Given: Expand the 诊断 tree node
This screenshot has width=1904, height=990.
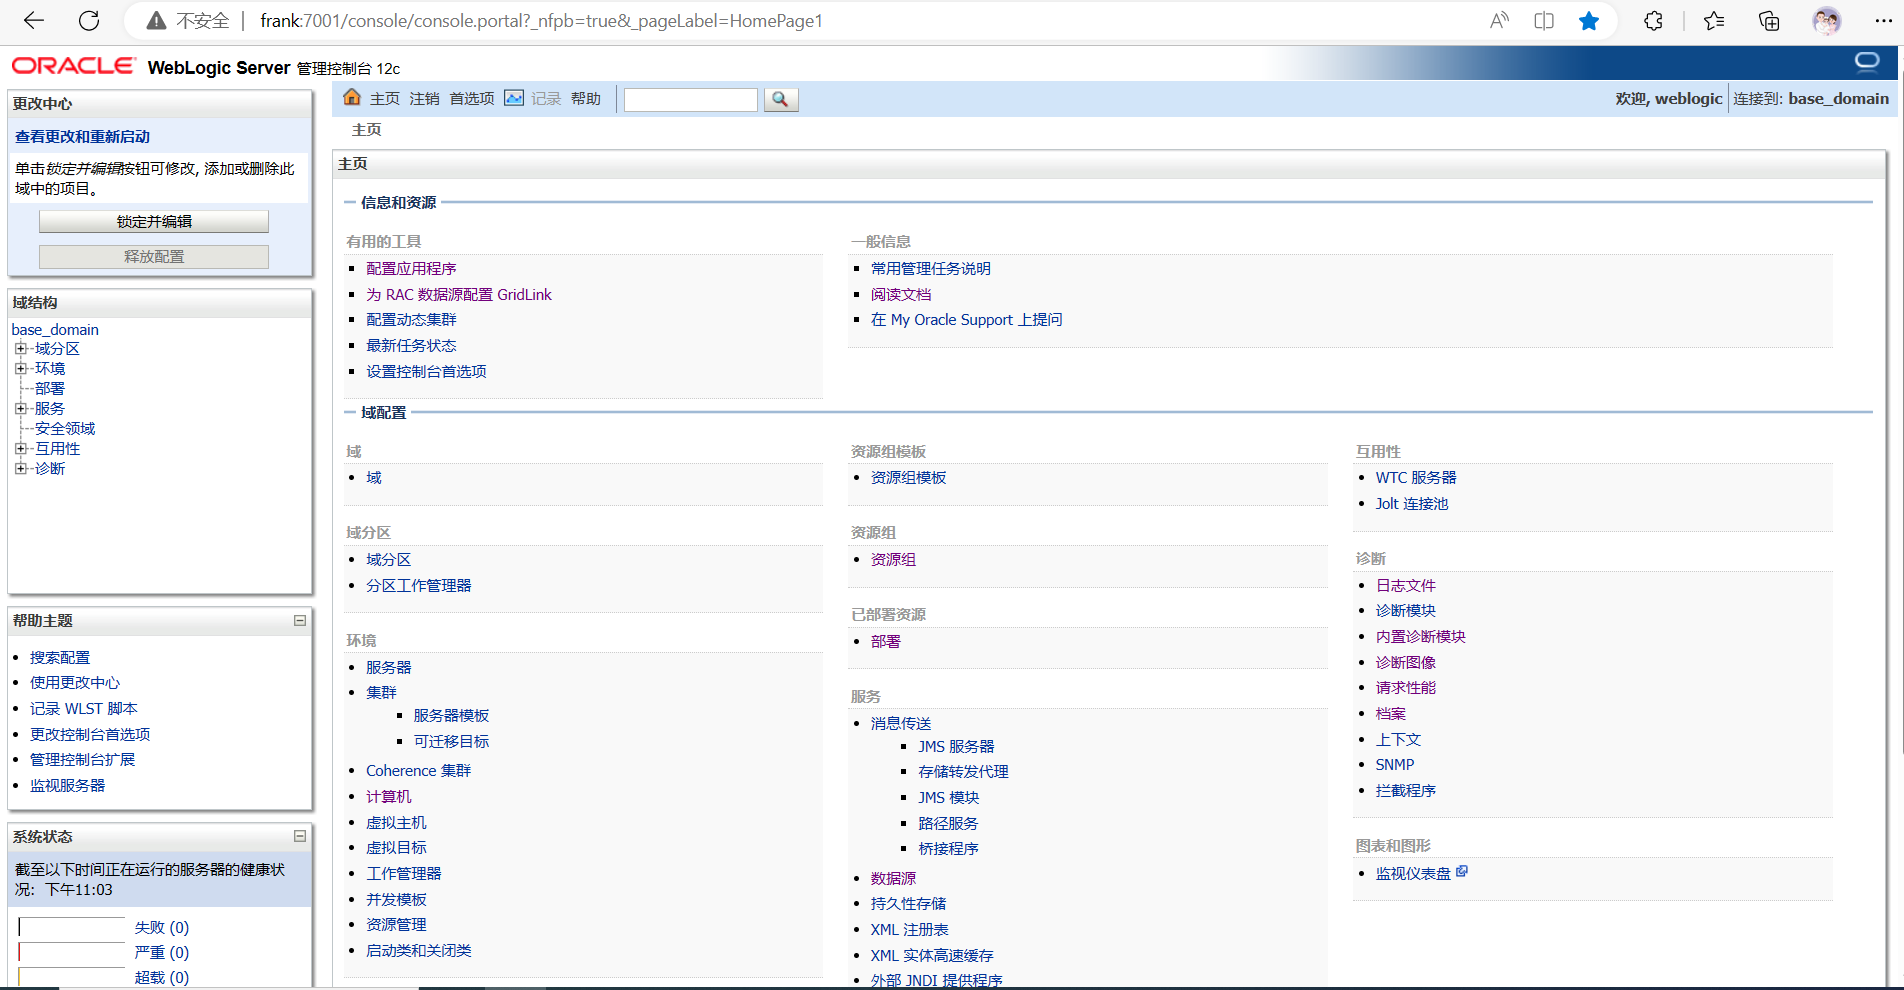Looking at the screenshot, I should [x=21, y=468].
